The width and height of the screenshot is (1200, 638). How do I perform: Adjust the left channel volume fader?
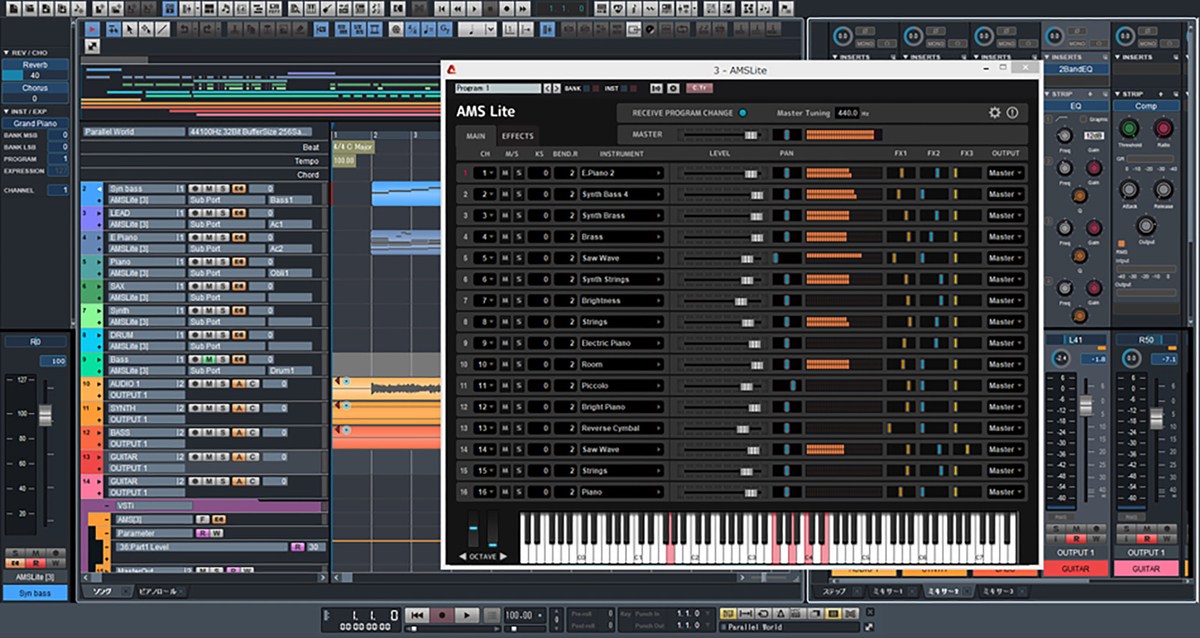tap(44, 415)
